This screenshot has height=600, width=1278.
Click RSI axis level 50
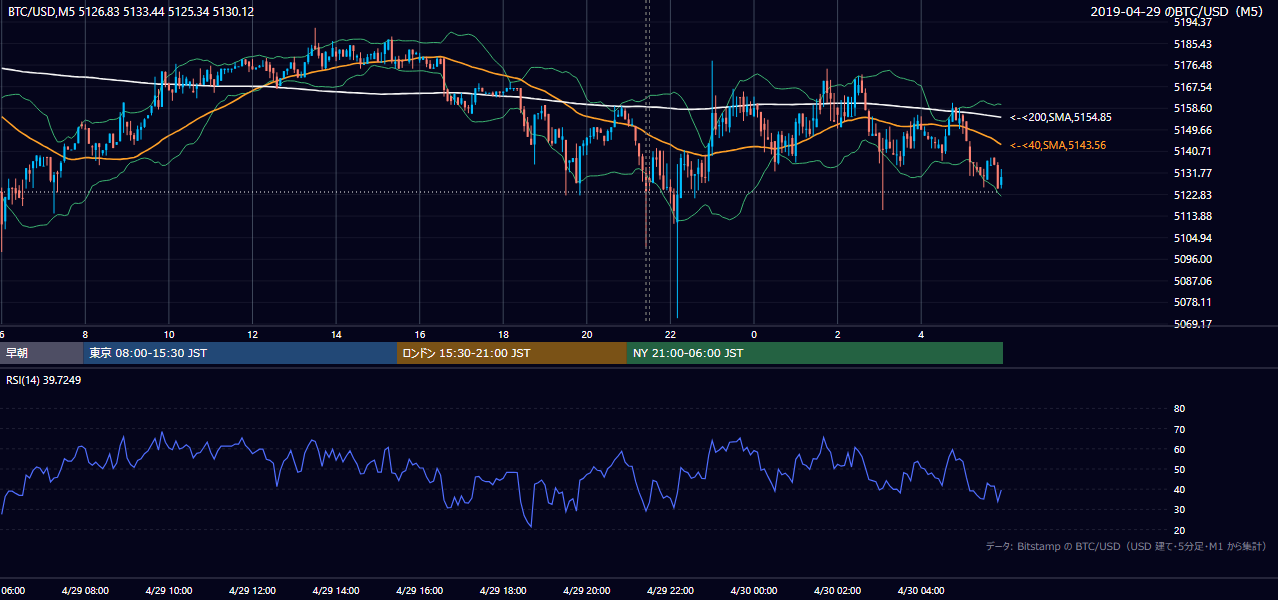1179,469
